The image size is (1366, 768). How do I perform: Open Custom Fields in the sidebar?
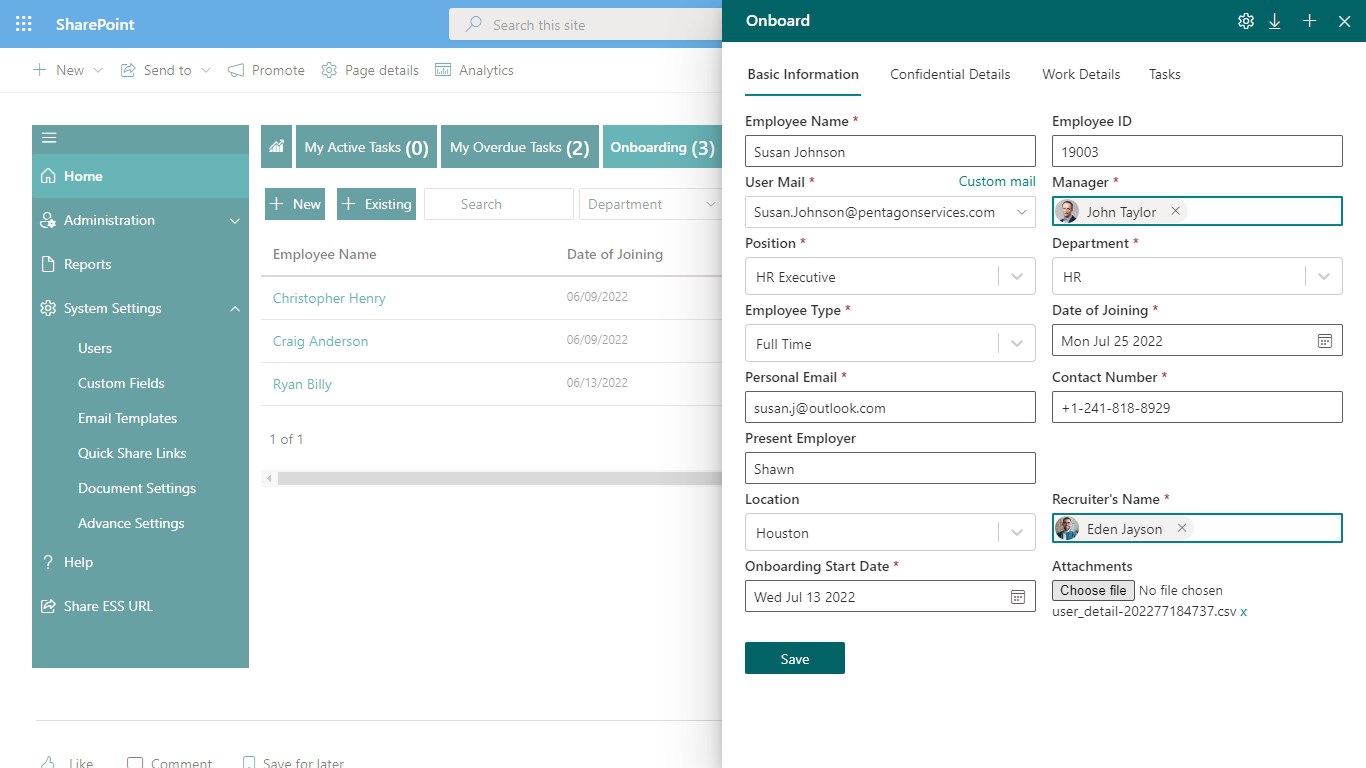pyautogui.click(x=121, y=383)
